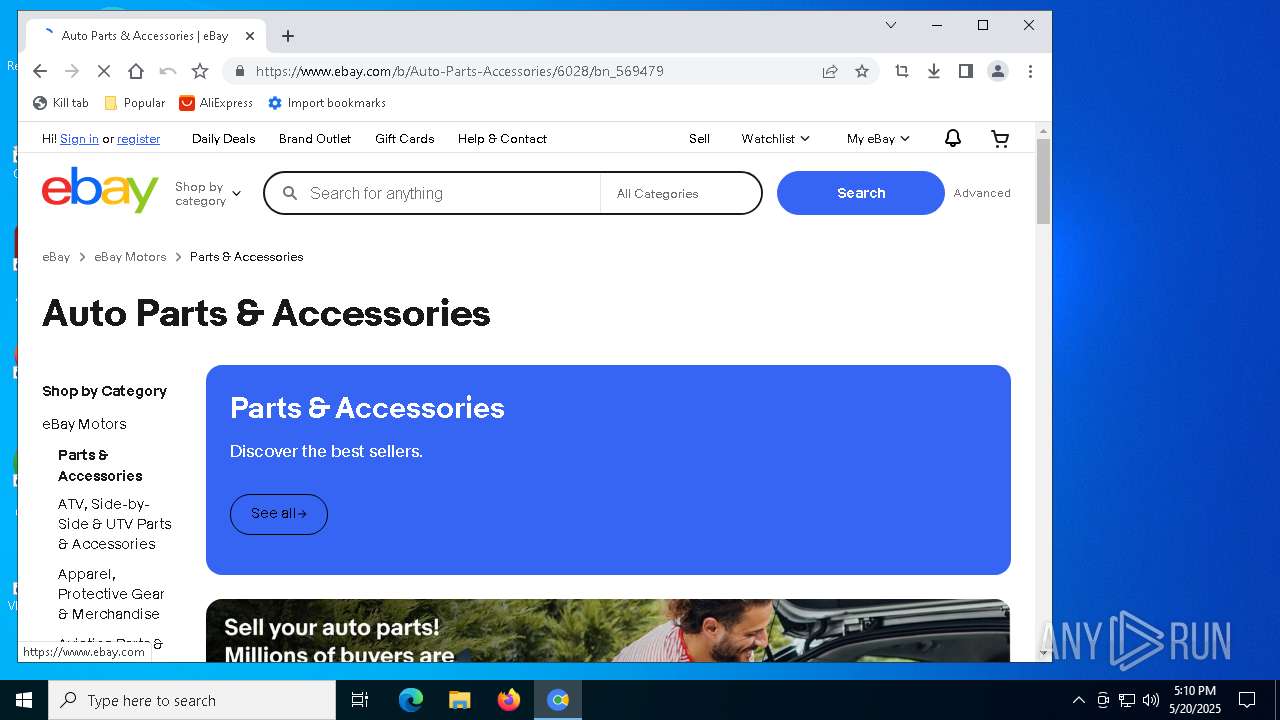The image size is (1280, 720).
Task: Open the Sell page
Action: tap(699, 139)
